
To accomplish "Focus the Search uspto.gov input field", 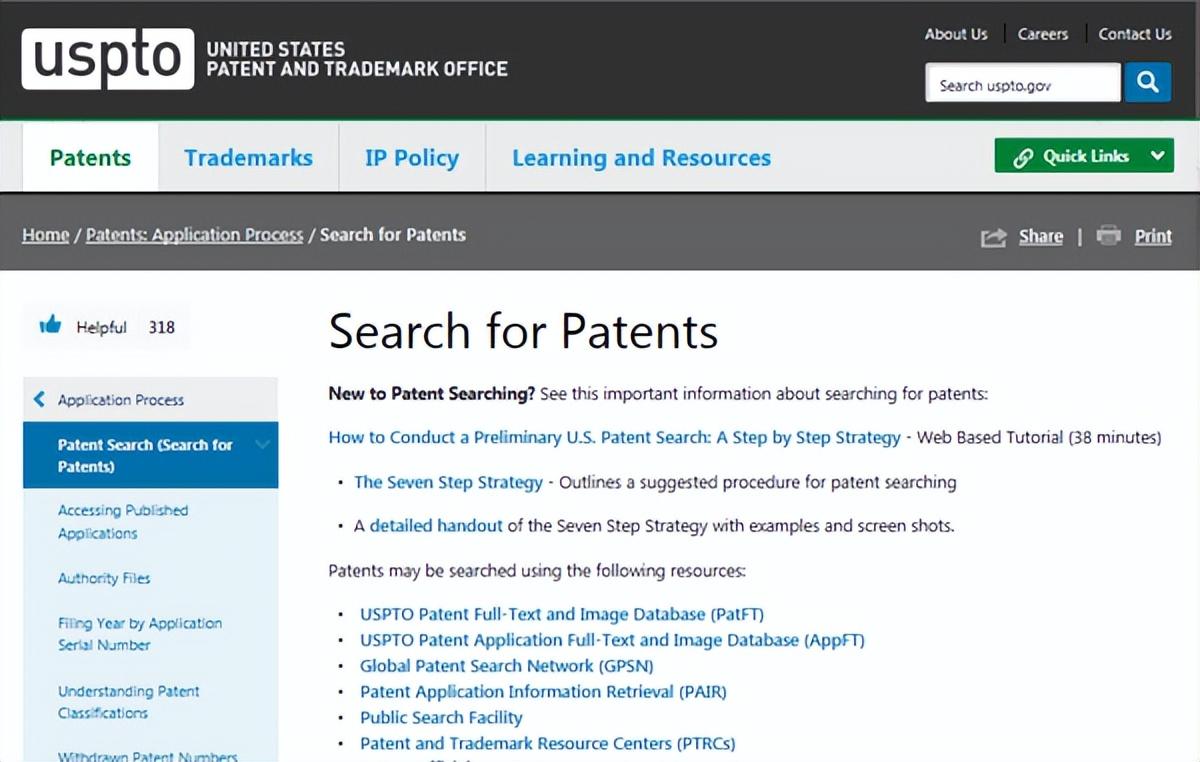I will pyautogui.click(x=1021, y=85).
